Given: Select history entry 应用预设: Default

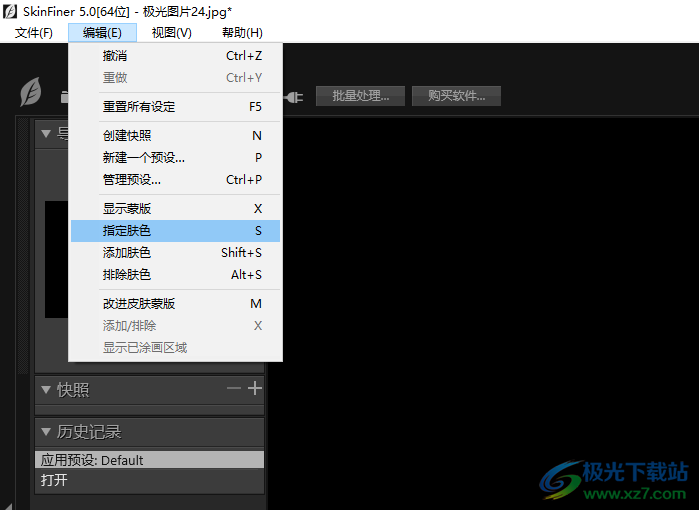Looking at the screenshot, I should (x=149, y=460).
